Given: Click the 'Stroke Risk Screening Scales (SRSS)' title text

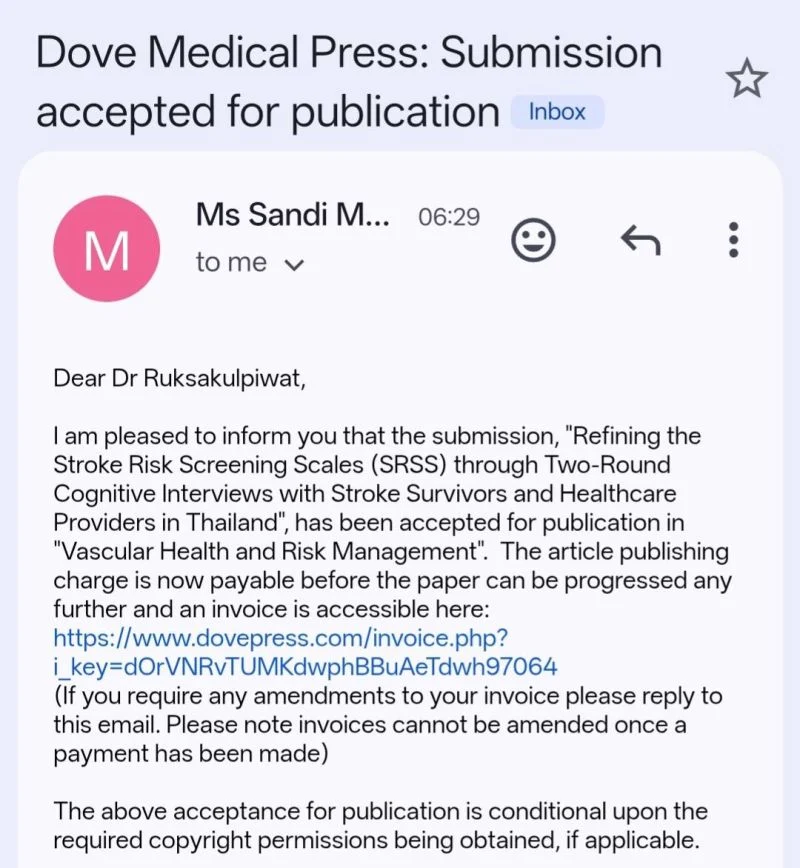Looking at the screenshot, I should coord(250,465).
